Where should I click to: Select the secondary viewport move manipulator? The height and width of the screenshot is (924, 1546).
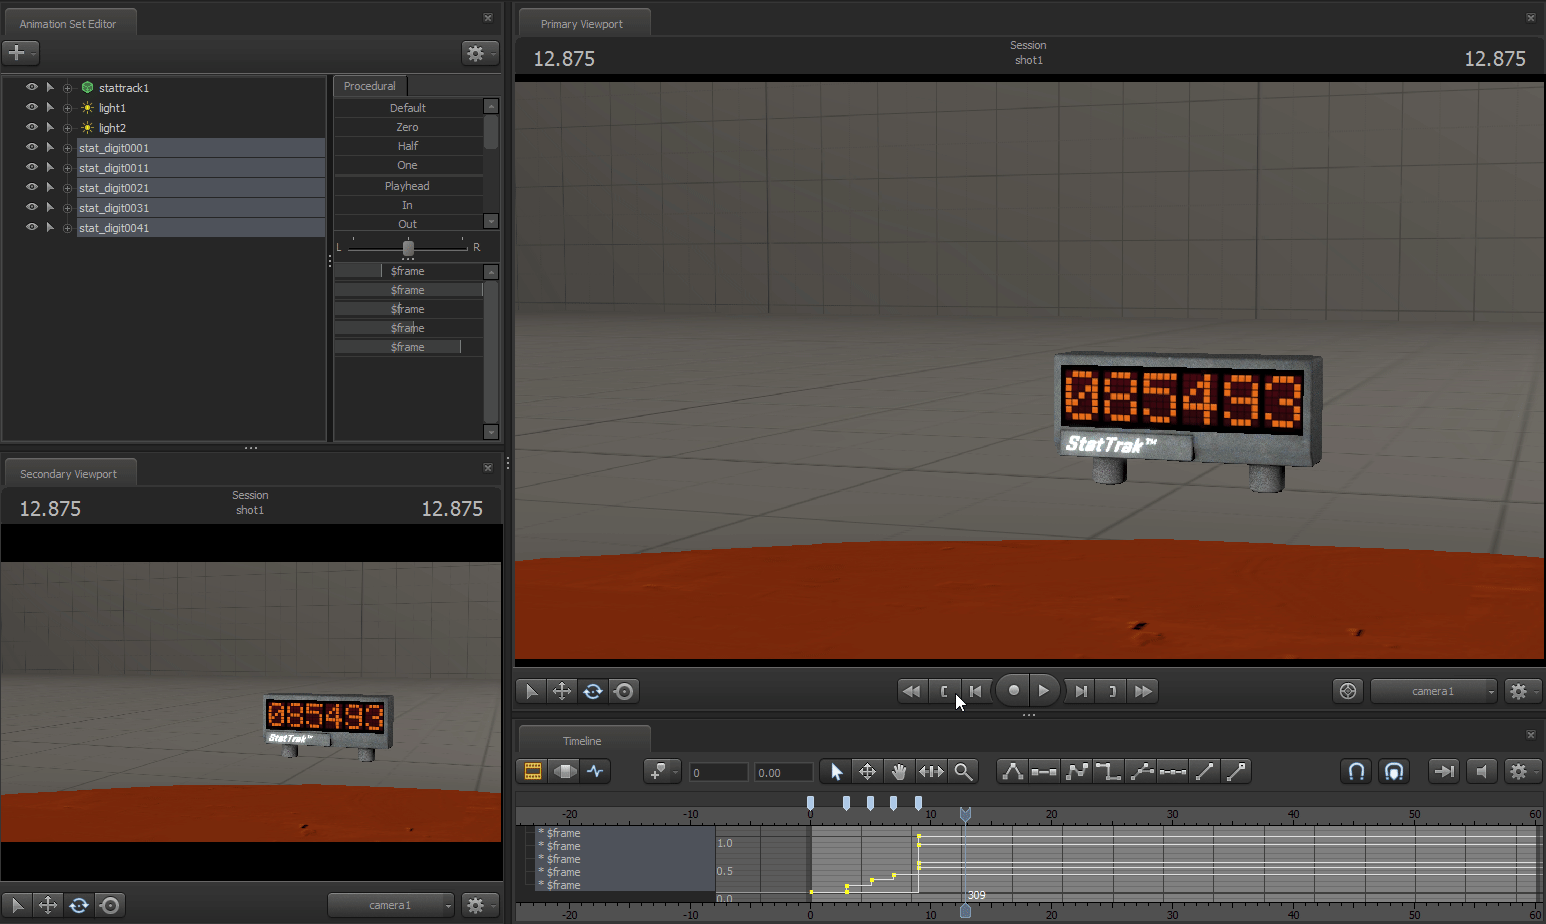click(48, 905)
